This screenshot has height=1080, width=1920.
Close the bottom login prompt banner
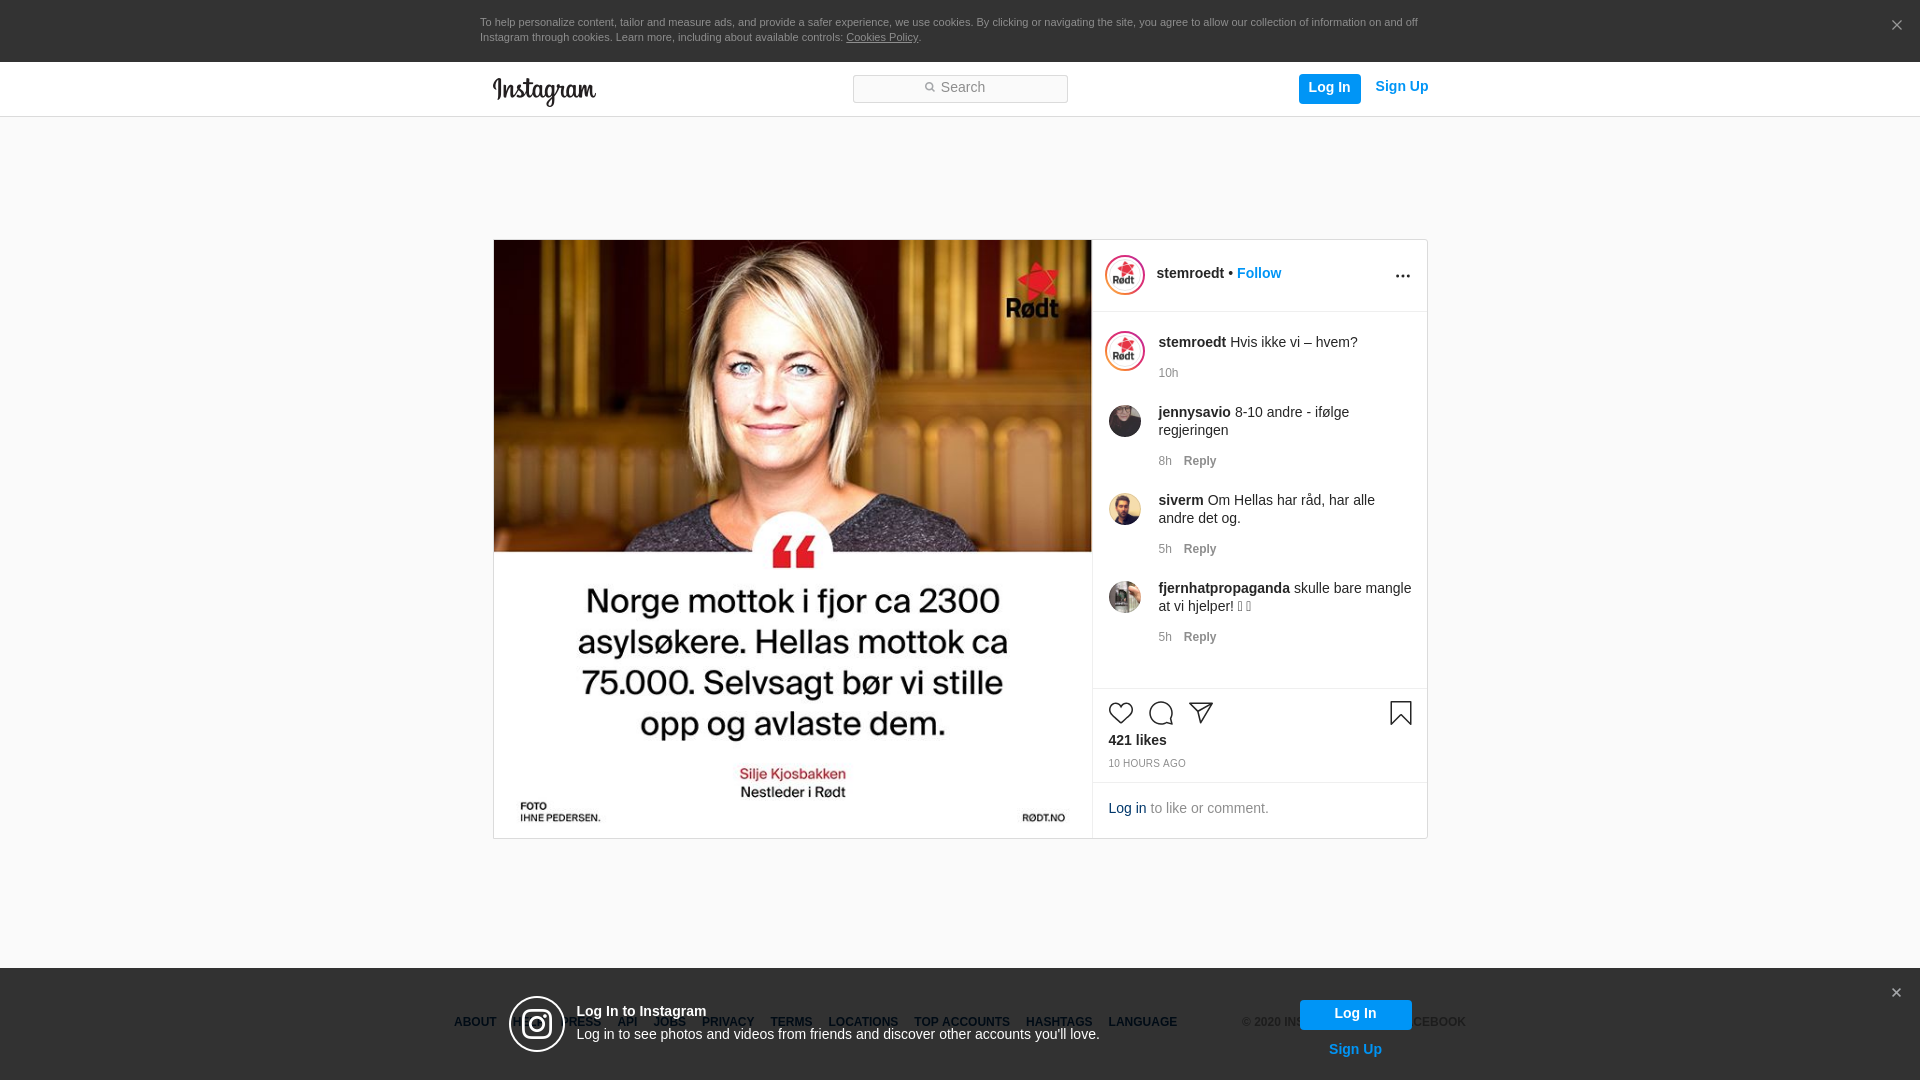click(x=1896, y=993)
